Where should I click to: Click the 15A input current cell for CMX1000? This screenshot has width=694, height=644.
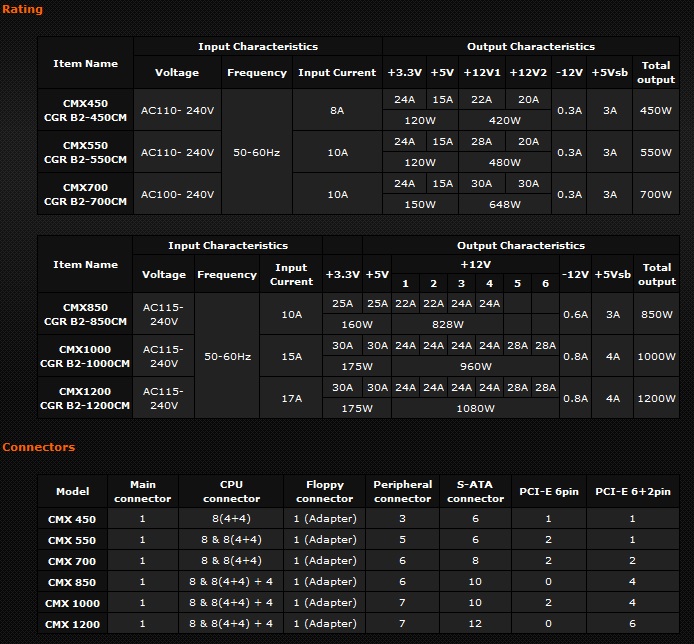(x=291, y=356)
